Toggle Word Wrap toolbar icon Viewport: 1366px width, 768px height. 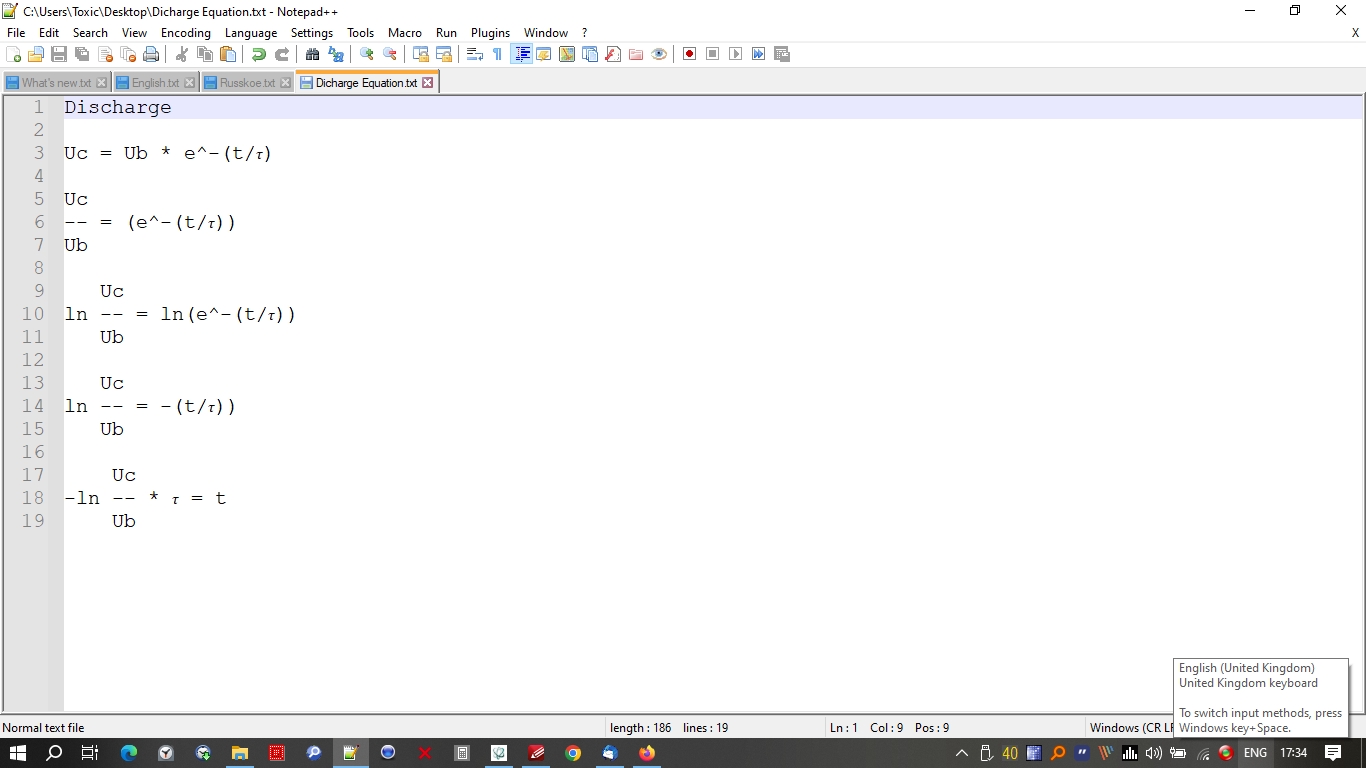pyautogui.click(x=475, y=54)
